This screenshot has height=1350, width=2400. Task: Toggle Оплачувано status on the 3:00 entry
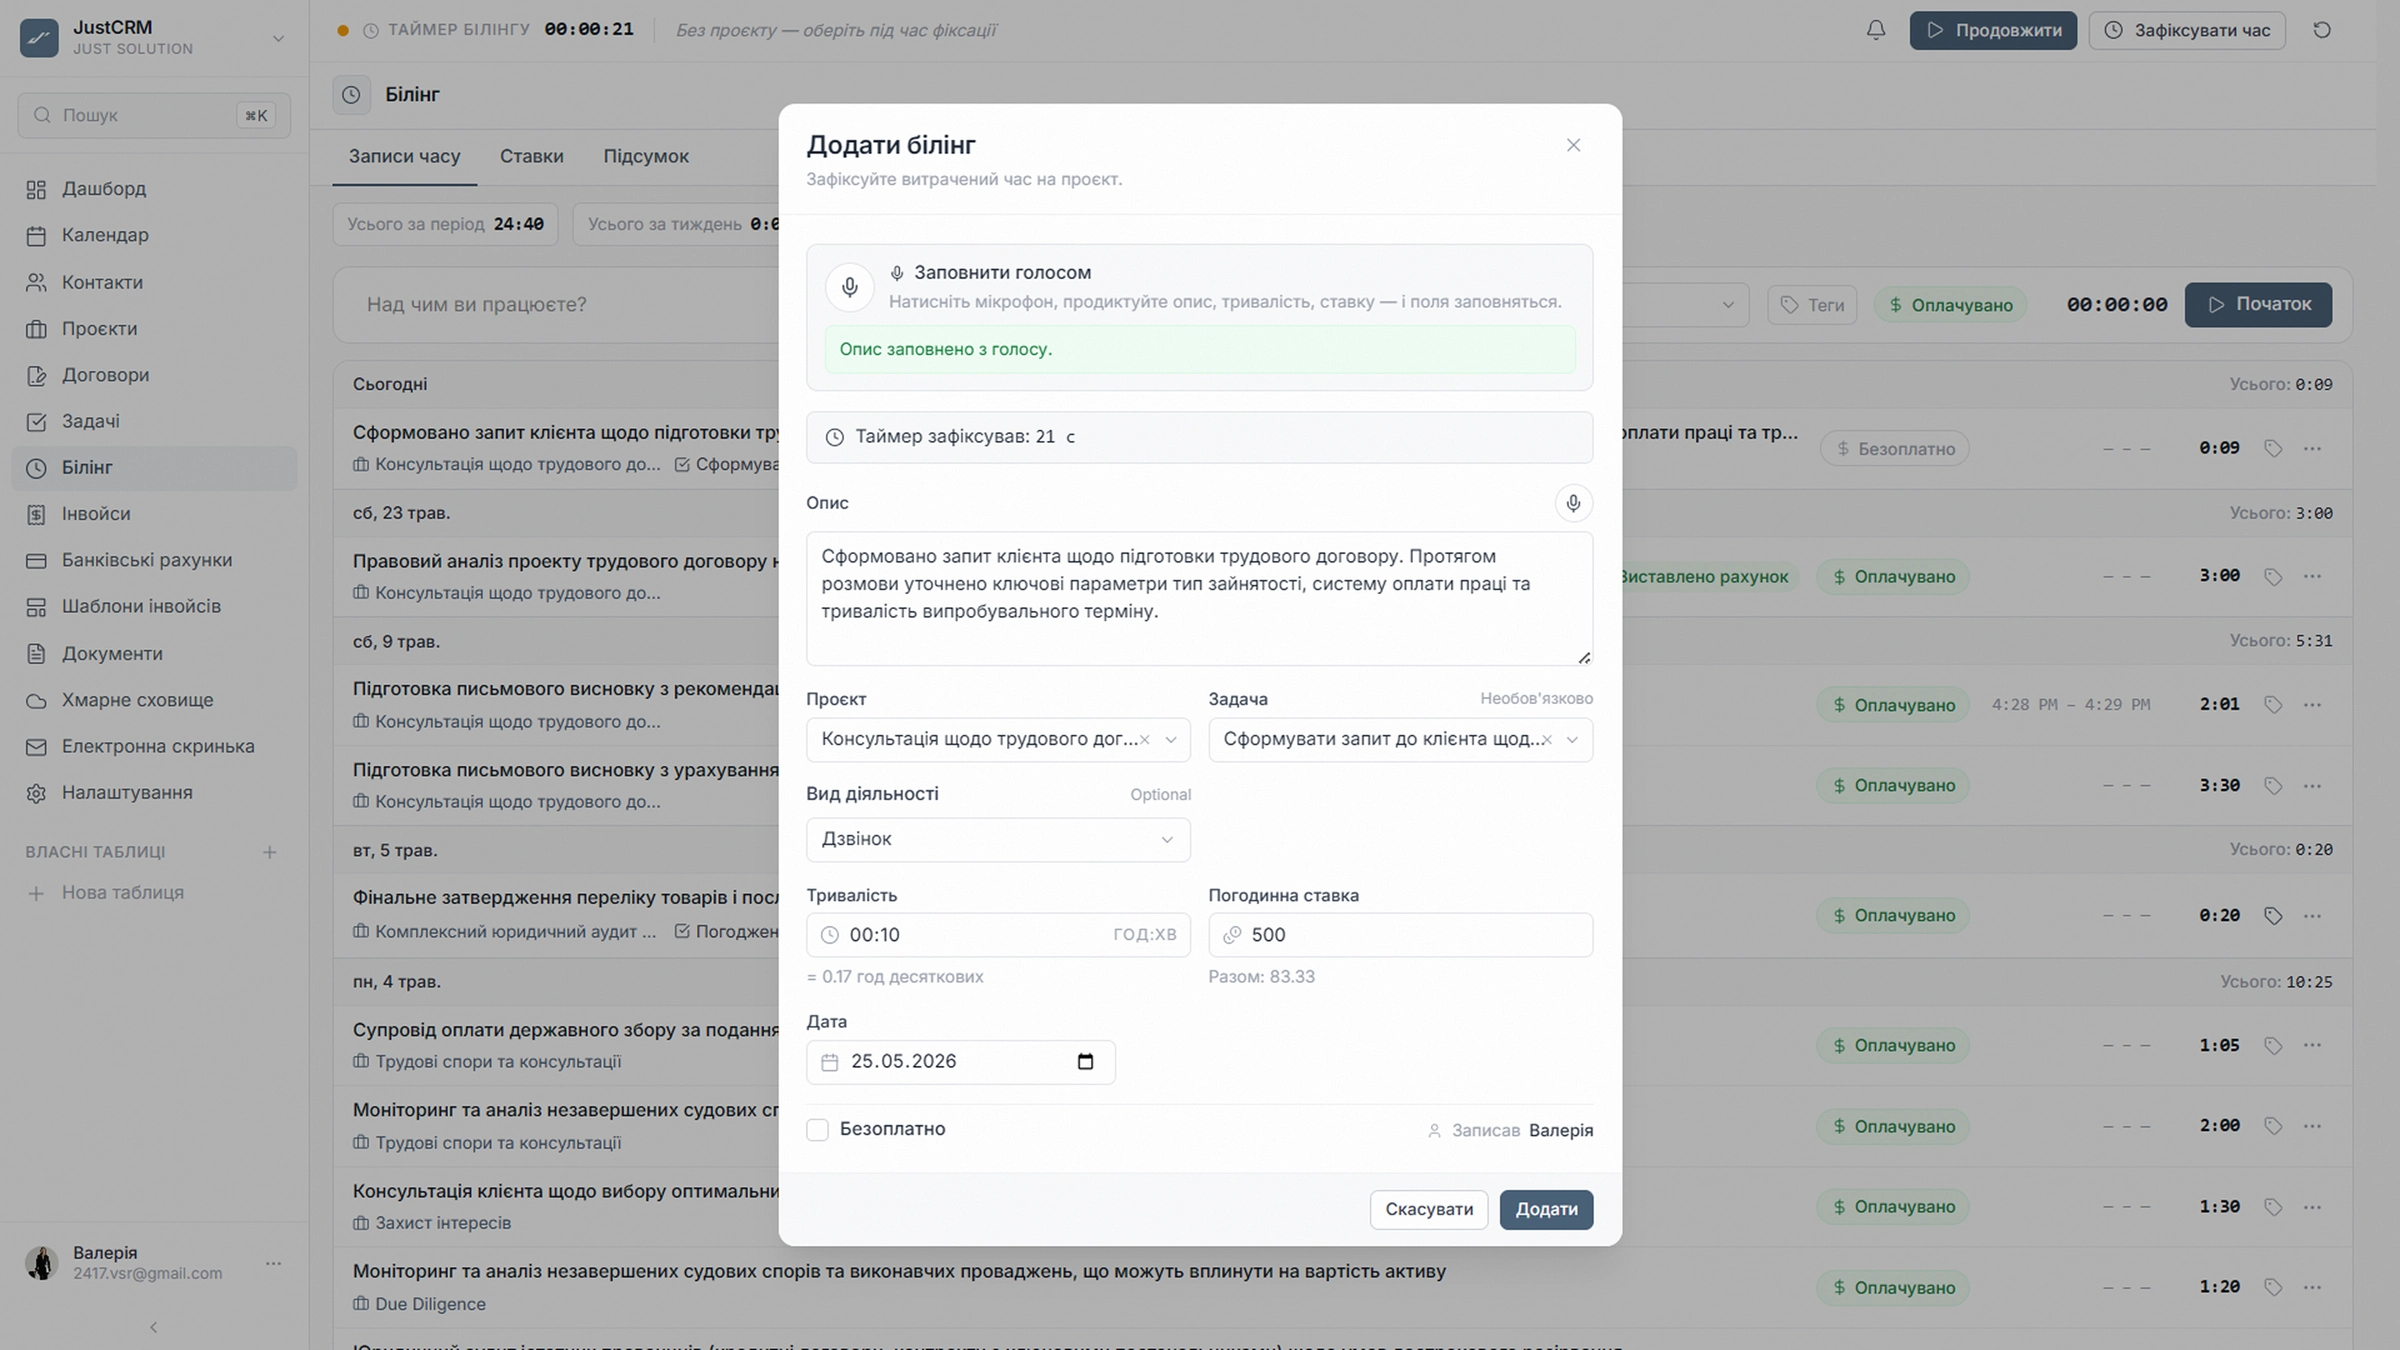1892,577
